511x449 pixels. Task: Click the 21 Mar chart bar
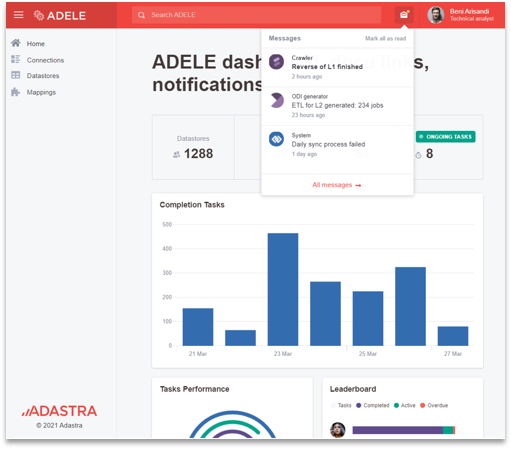coord(198,327)
